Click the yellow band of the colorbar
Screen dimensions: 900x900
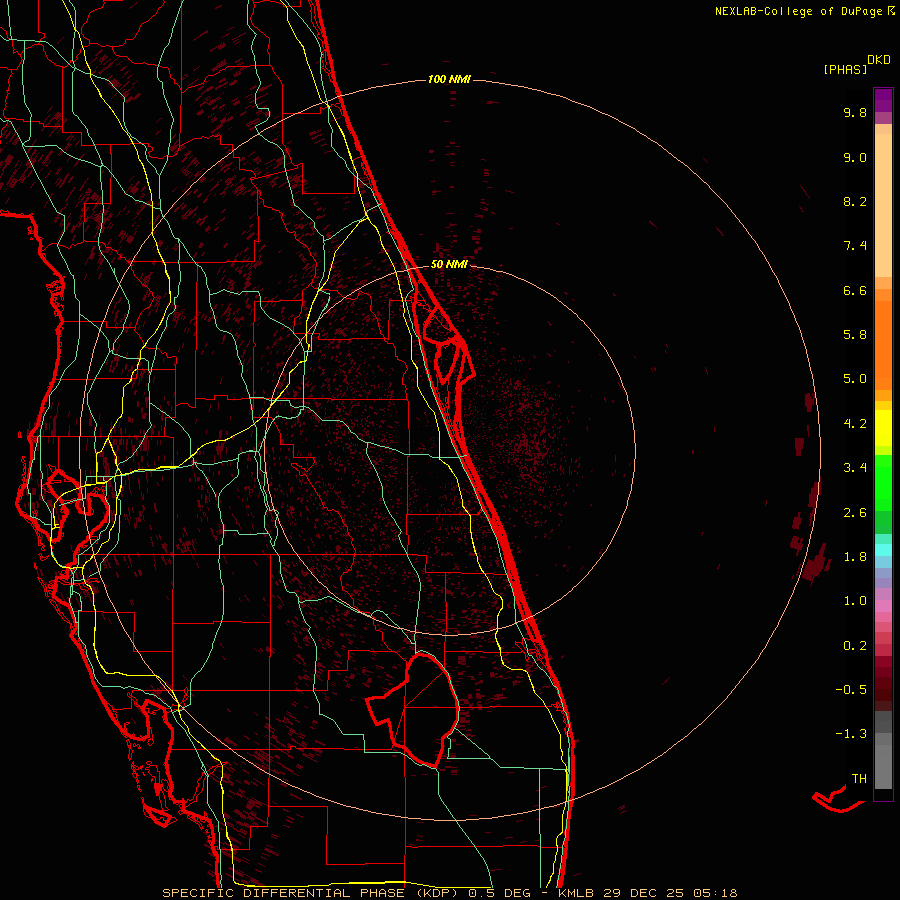pos(883,428)
